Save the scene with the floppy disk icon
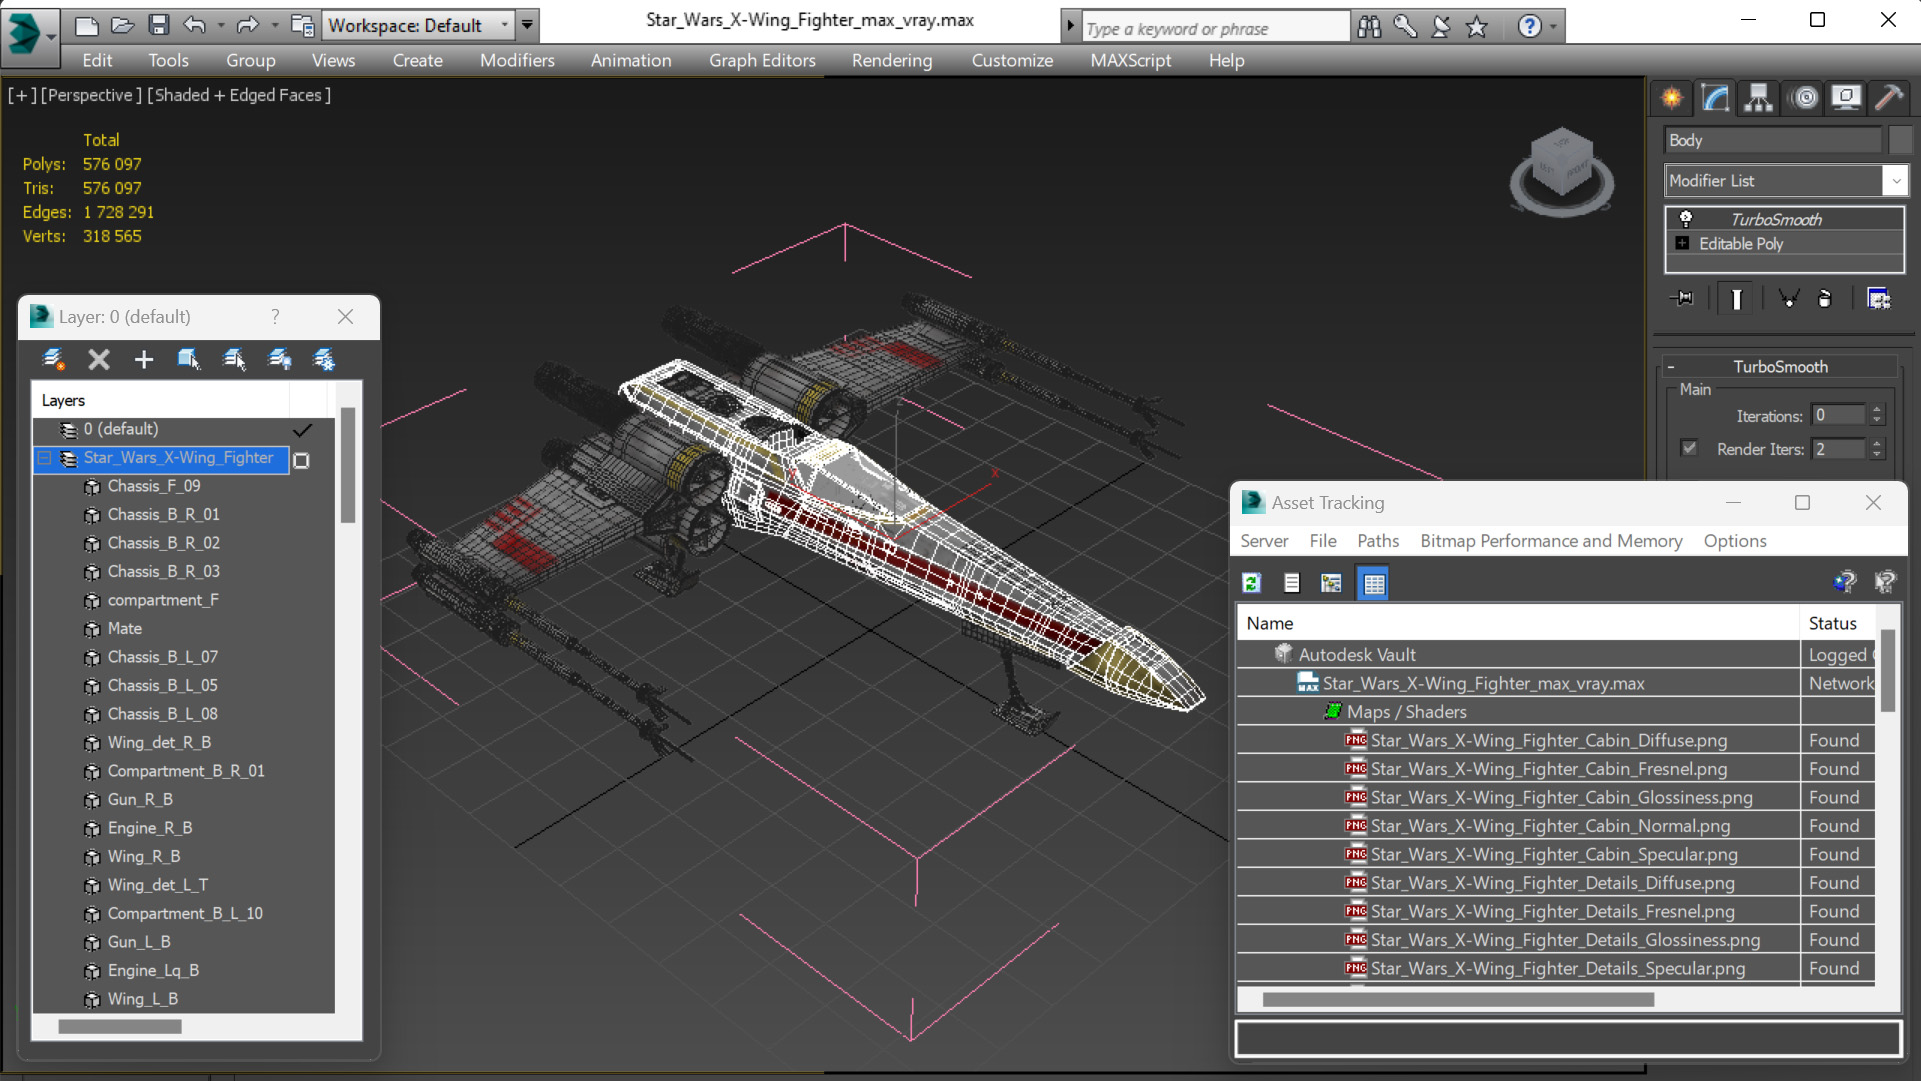This screenshot has width=1921, height=1081. click(158, 25)
